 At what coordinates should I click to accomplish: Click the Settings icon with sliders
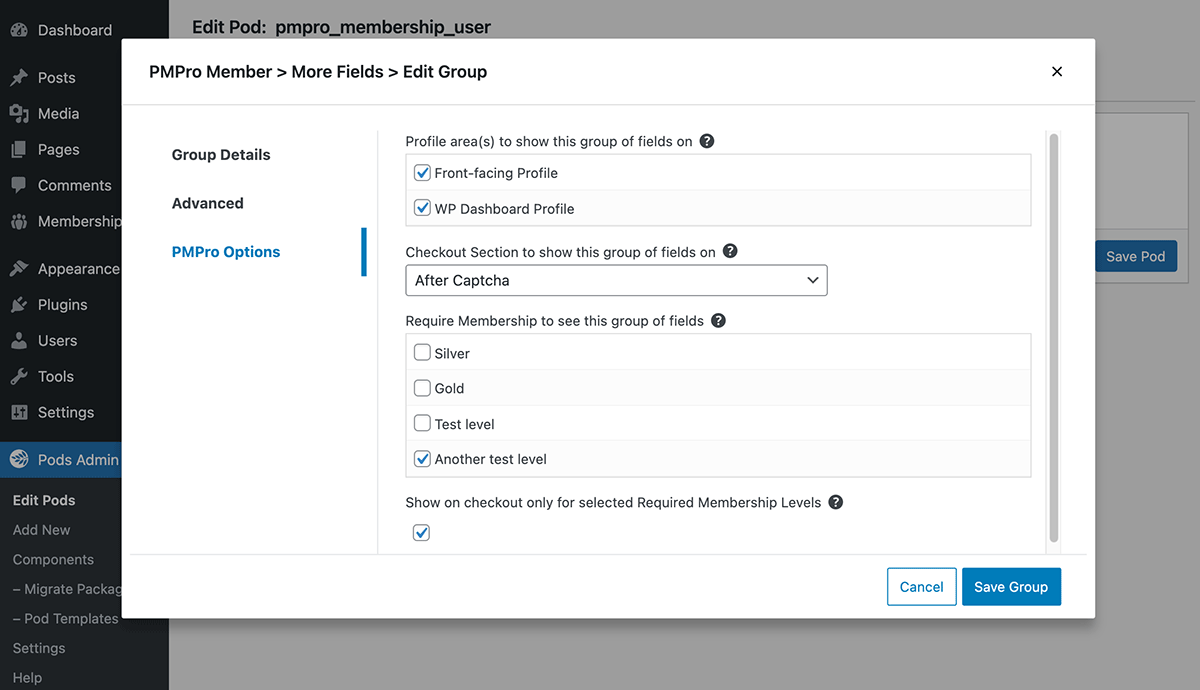click(x=19, y=412)
